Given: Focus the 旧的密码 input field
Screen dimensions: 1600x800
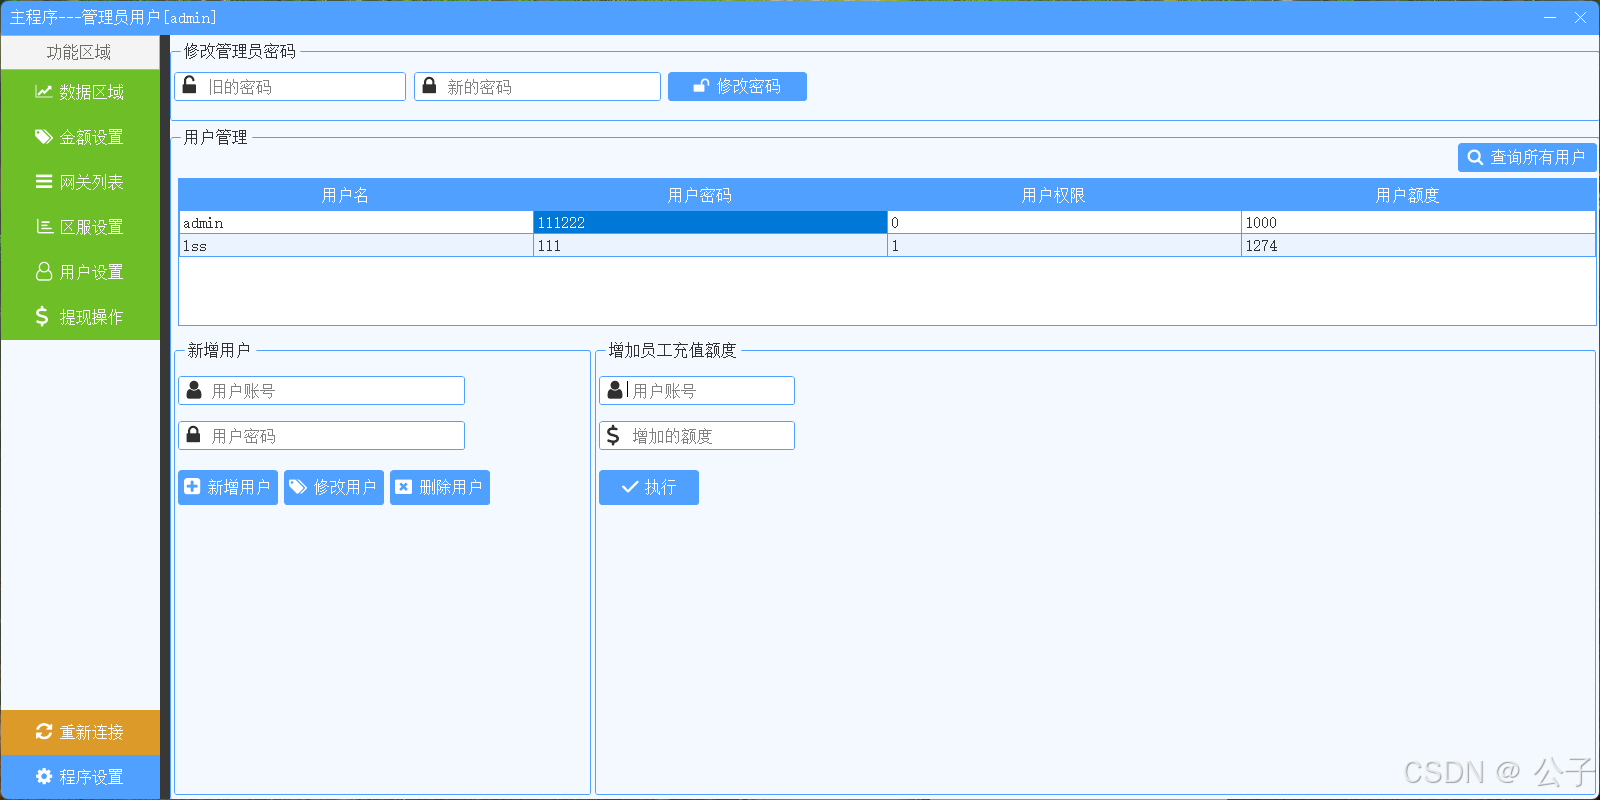Looking at the screenshot, I should coord(290,87).
